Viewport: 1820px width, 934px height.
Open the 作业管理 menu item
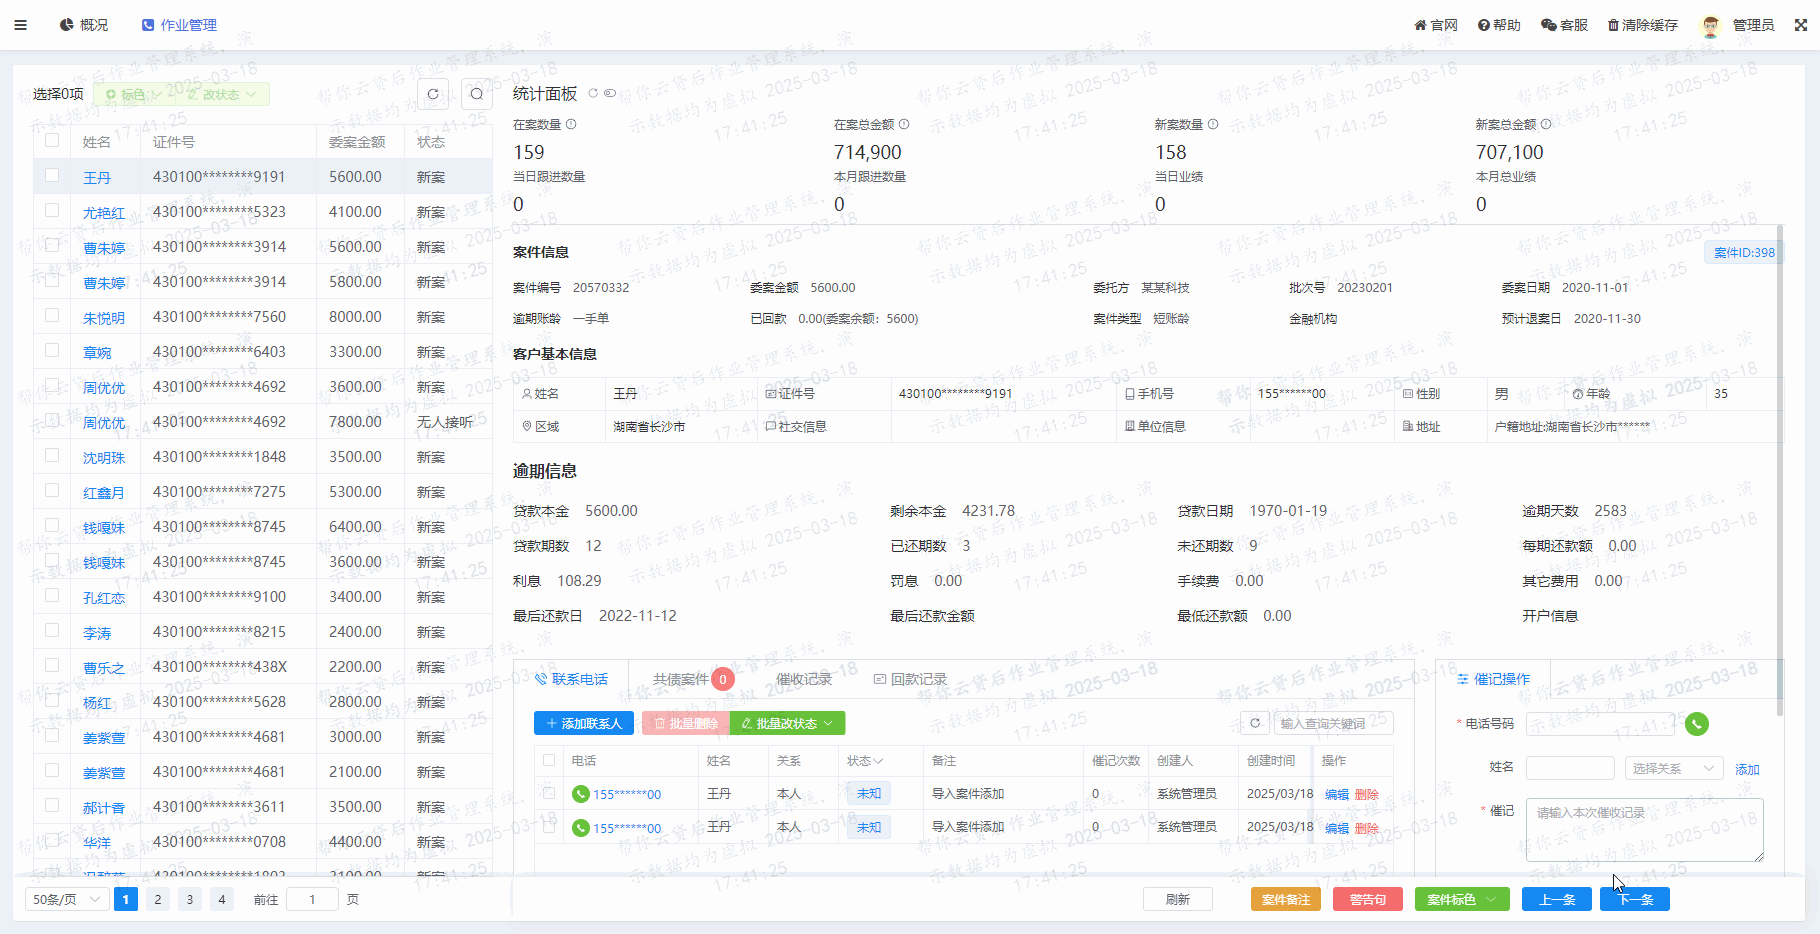180,24
